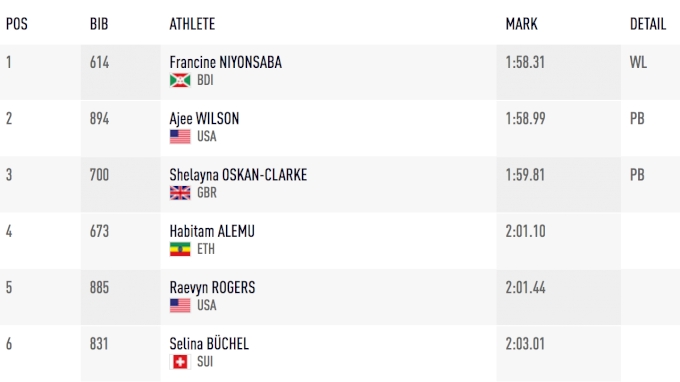Open Shelayna OSKAN-CLARKE athlete profile
680x382 pixels.
click(238, 175)
